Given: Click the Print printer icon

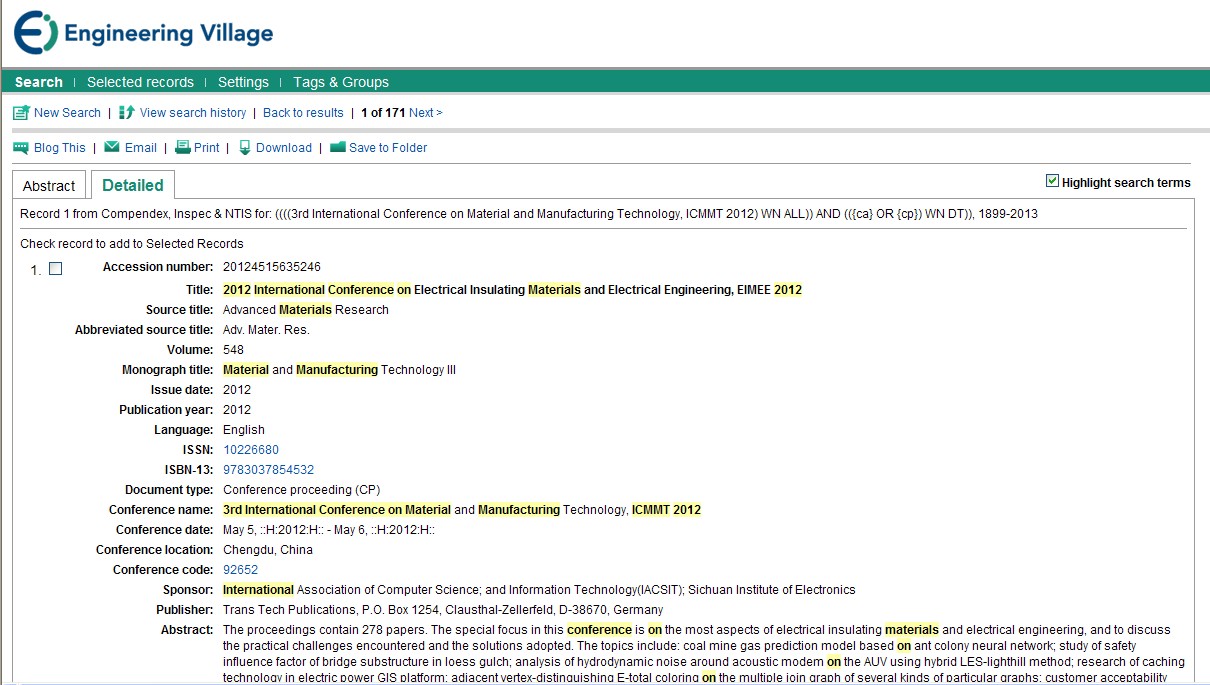Looking at the screenshot, I should click(183, 147).
